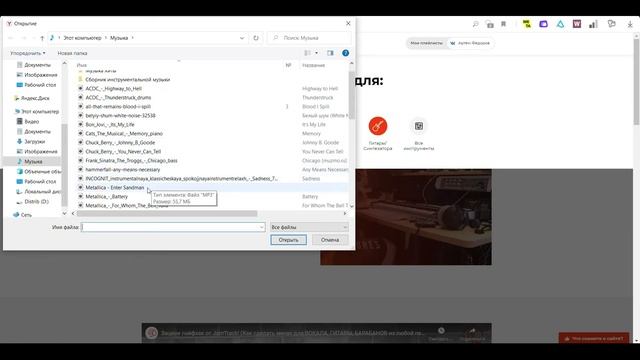Open the teal triangle browser extension

point(560,24)
